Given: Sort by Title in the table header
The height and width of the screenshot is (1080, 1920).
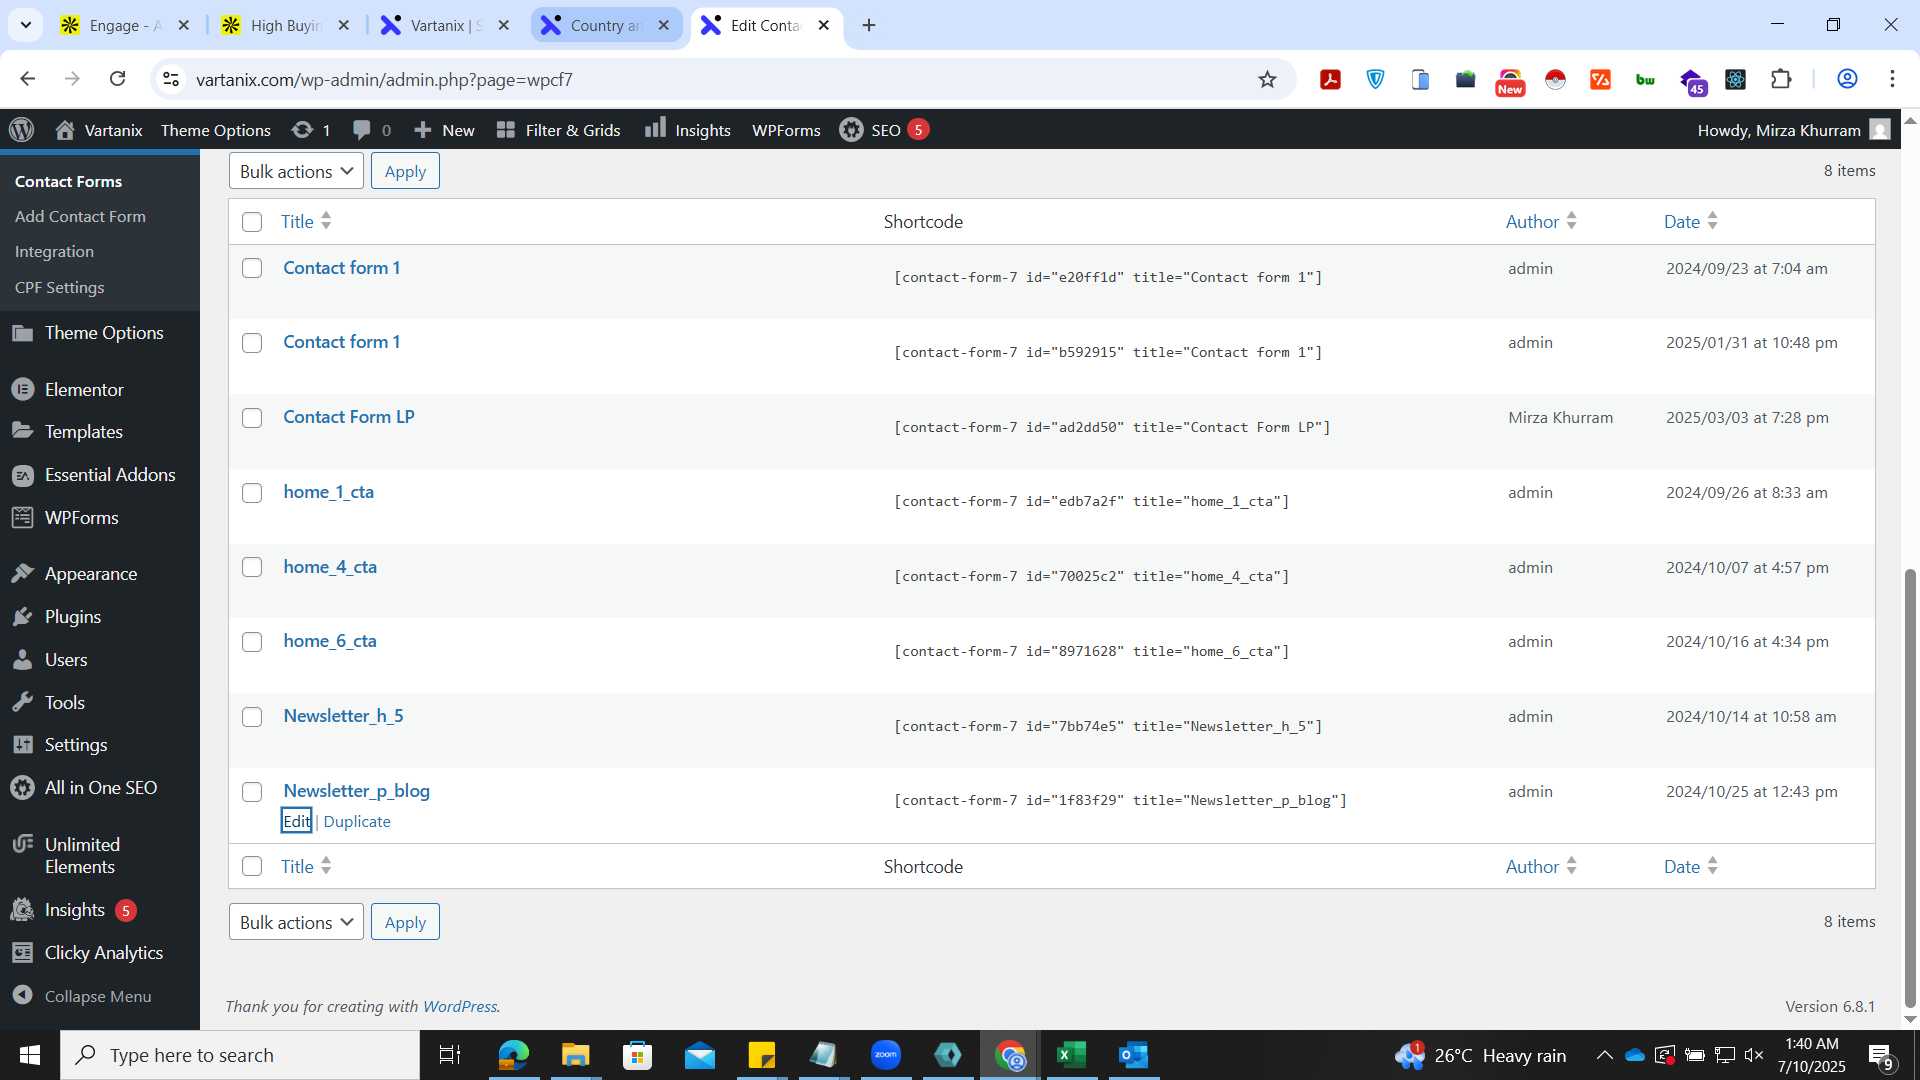Looking at the screenshot, I should [x=305, y=221].
